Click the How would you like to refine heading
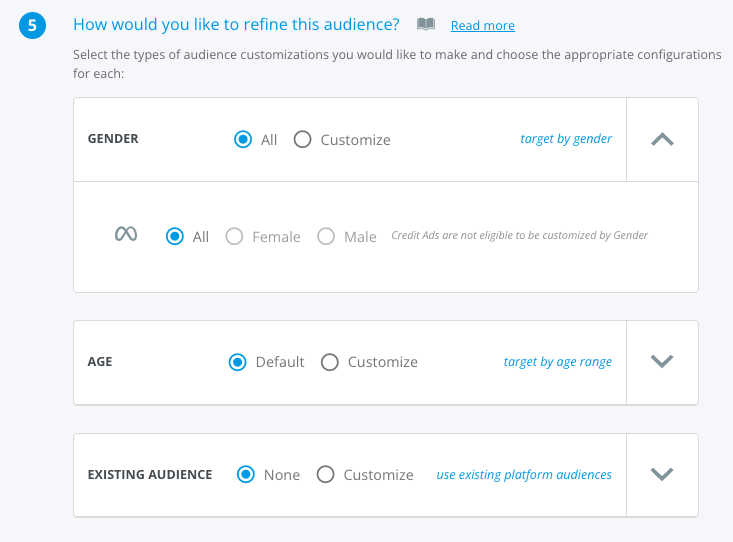The width and height of the screenshot is (733, 542). pos(237,24)
